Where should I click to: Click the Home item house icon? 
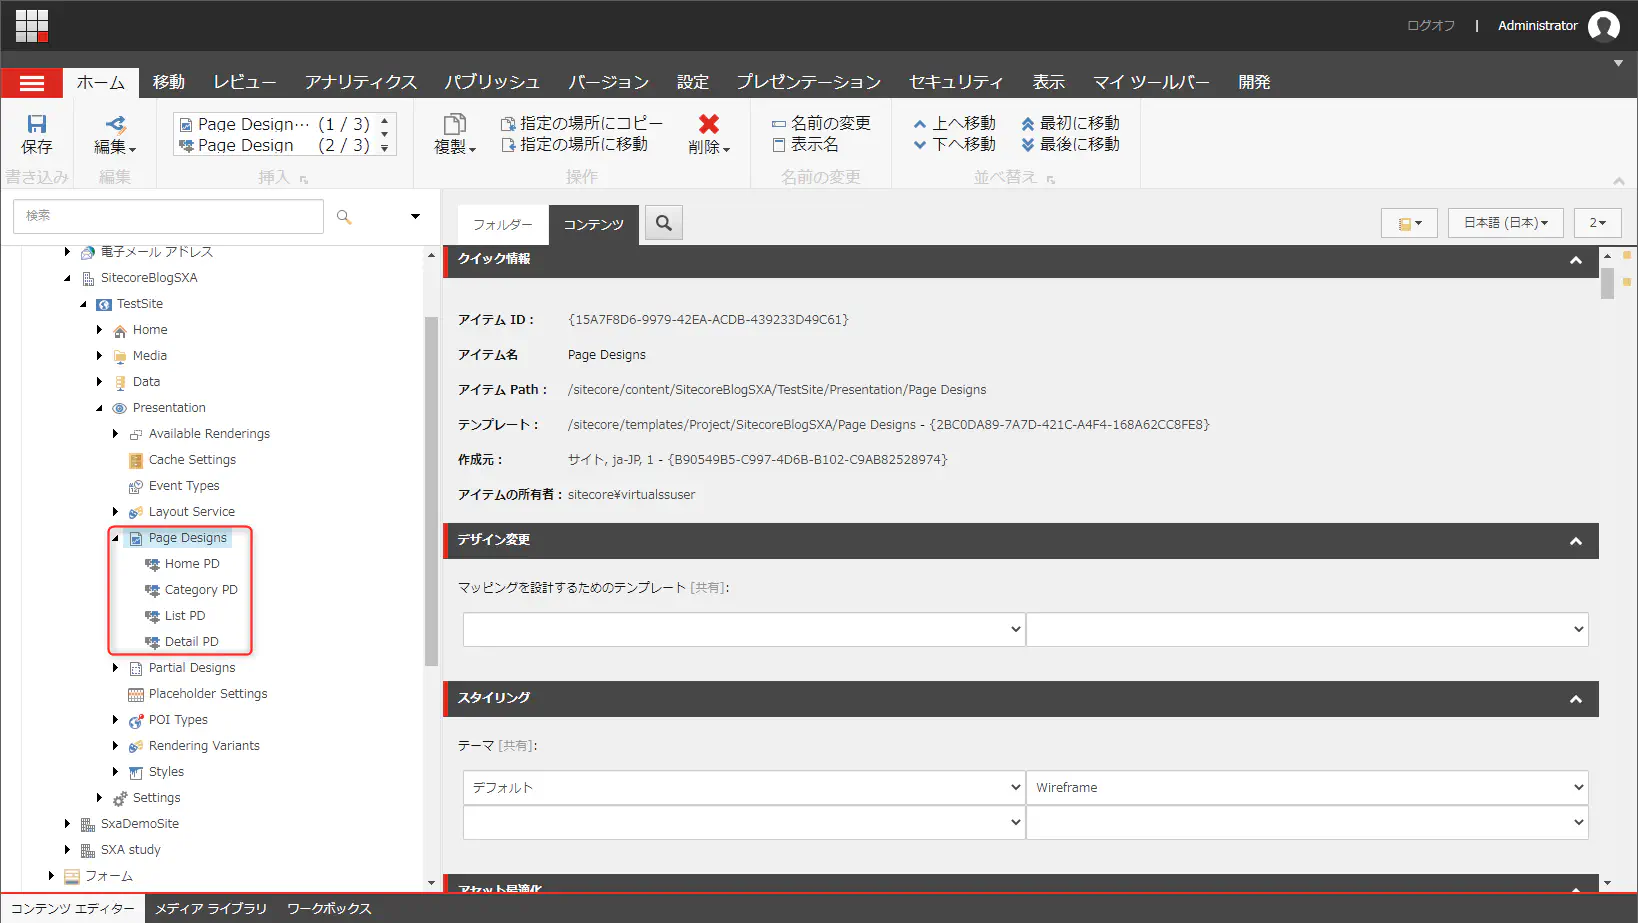(120, 330)
